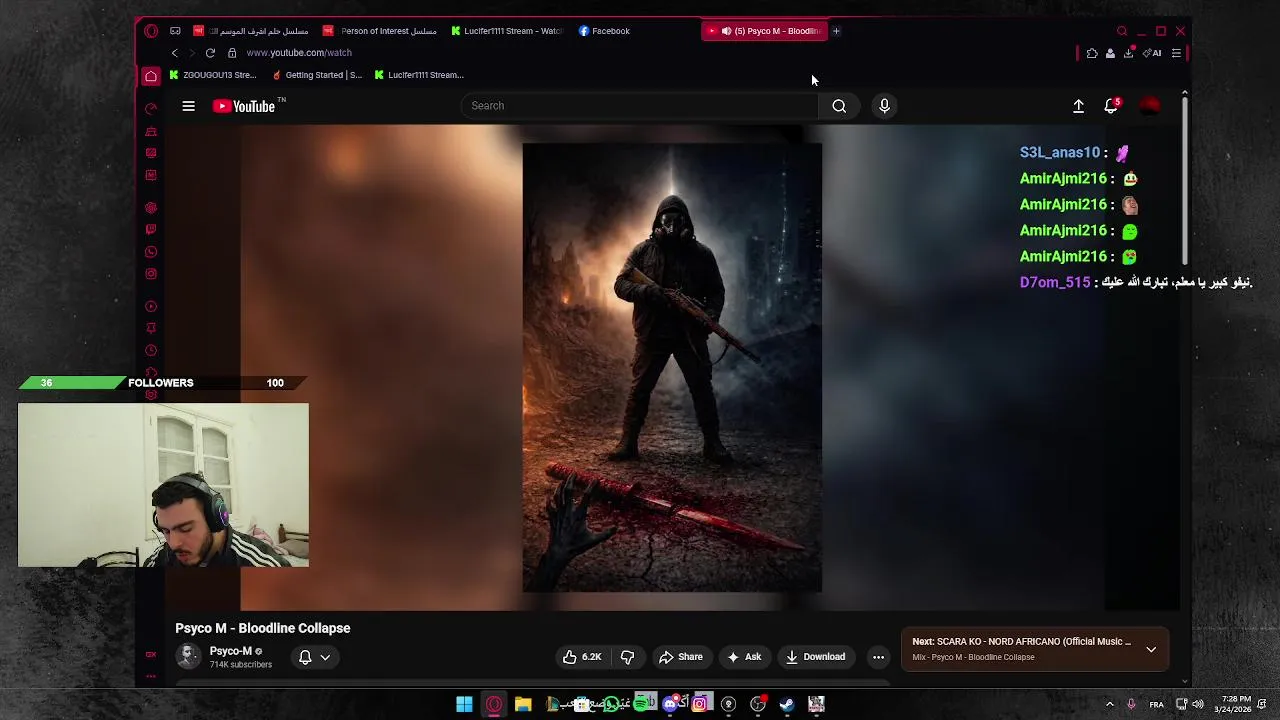The width and height of the screenshot is (1280, 720).
Task: Open Opera AI assistant icon
Action: (1152, 53)
